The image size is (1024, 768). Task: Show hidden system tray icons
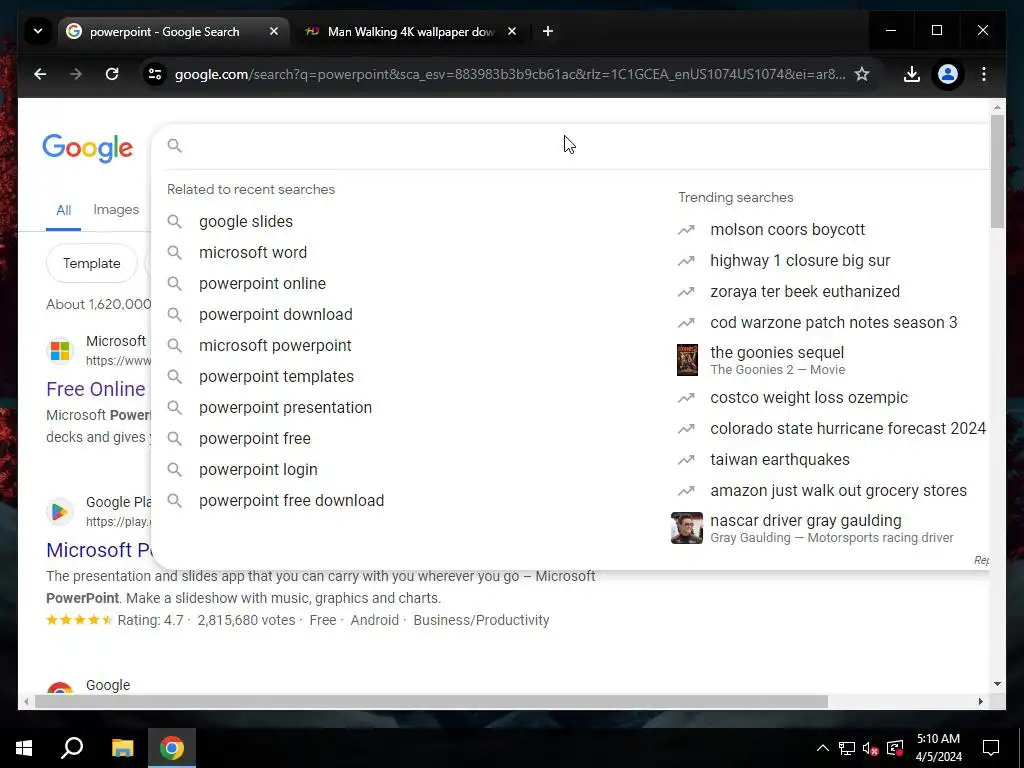coord(823,748)
